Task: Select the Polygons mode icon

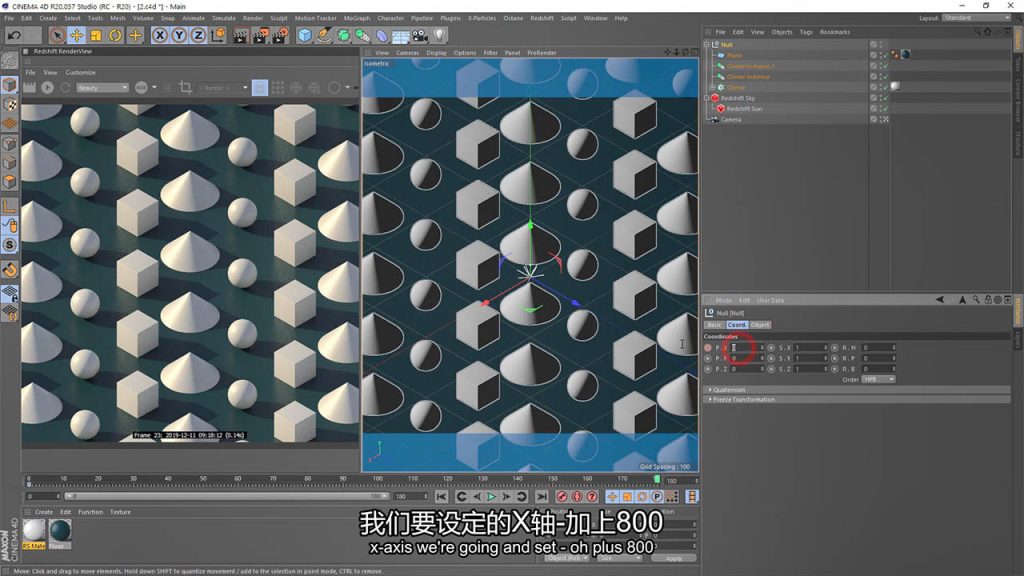Action: tap(9, 182)
